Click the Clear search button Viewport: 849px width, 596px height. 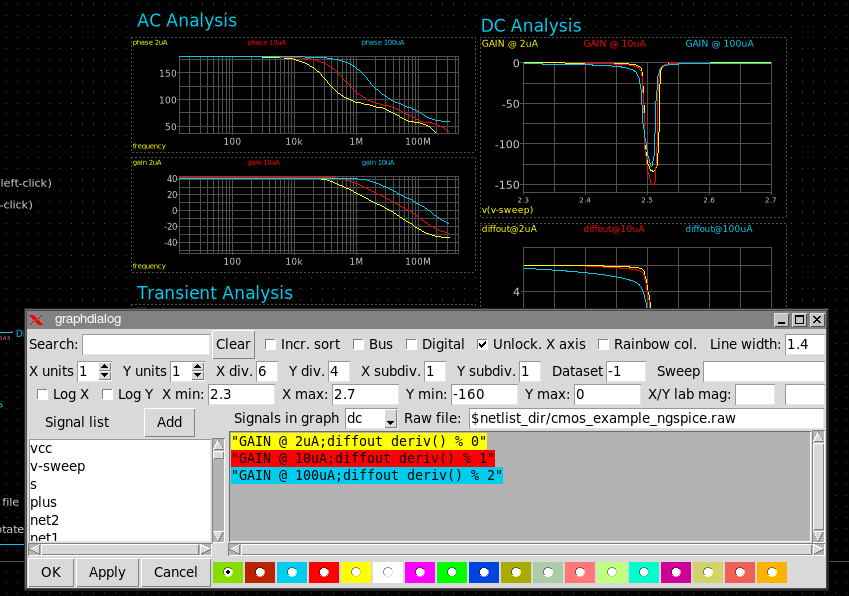coord(233,344)
